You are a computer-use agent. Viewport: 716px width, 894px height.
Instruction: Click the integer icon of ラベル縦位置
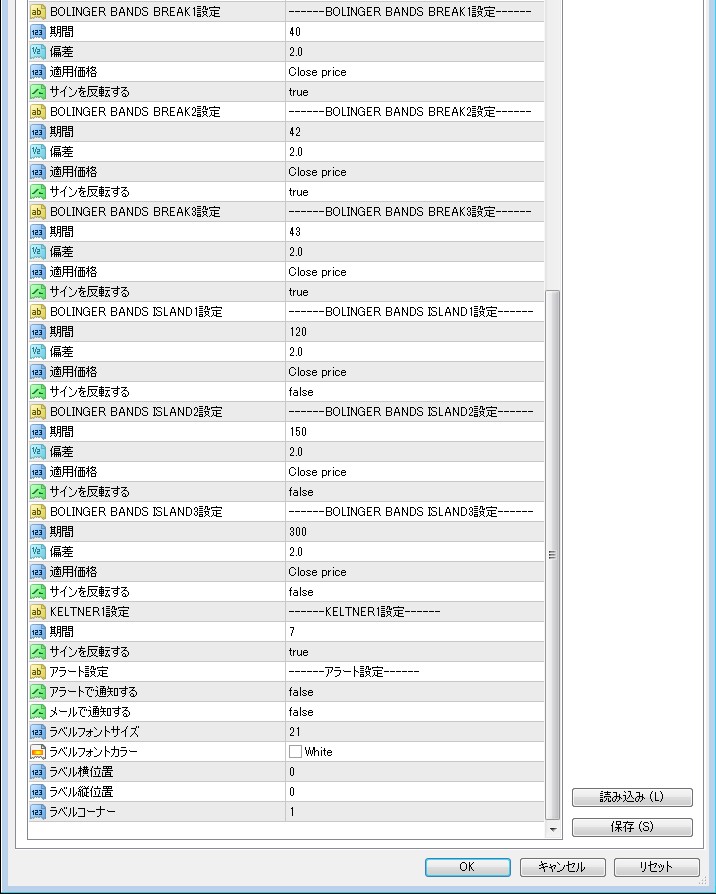pos(38,792)
